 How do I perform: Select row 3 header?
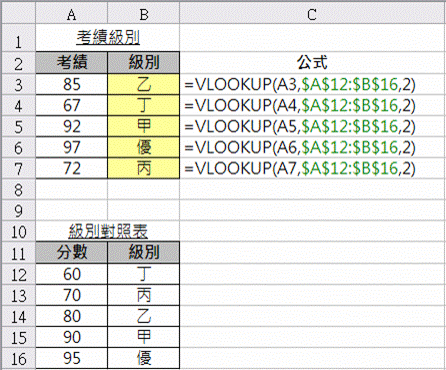(18, 84)
